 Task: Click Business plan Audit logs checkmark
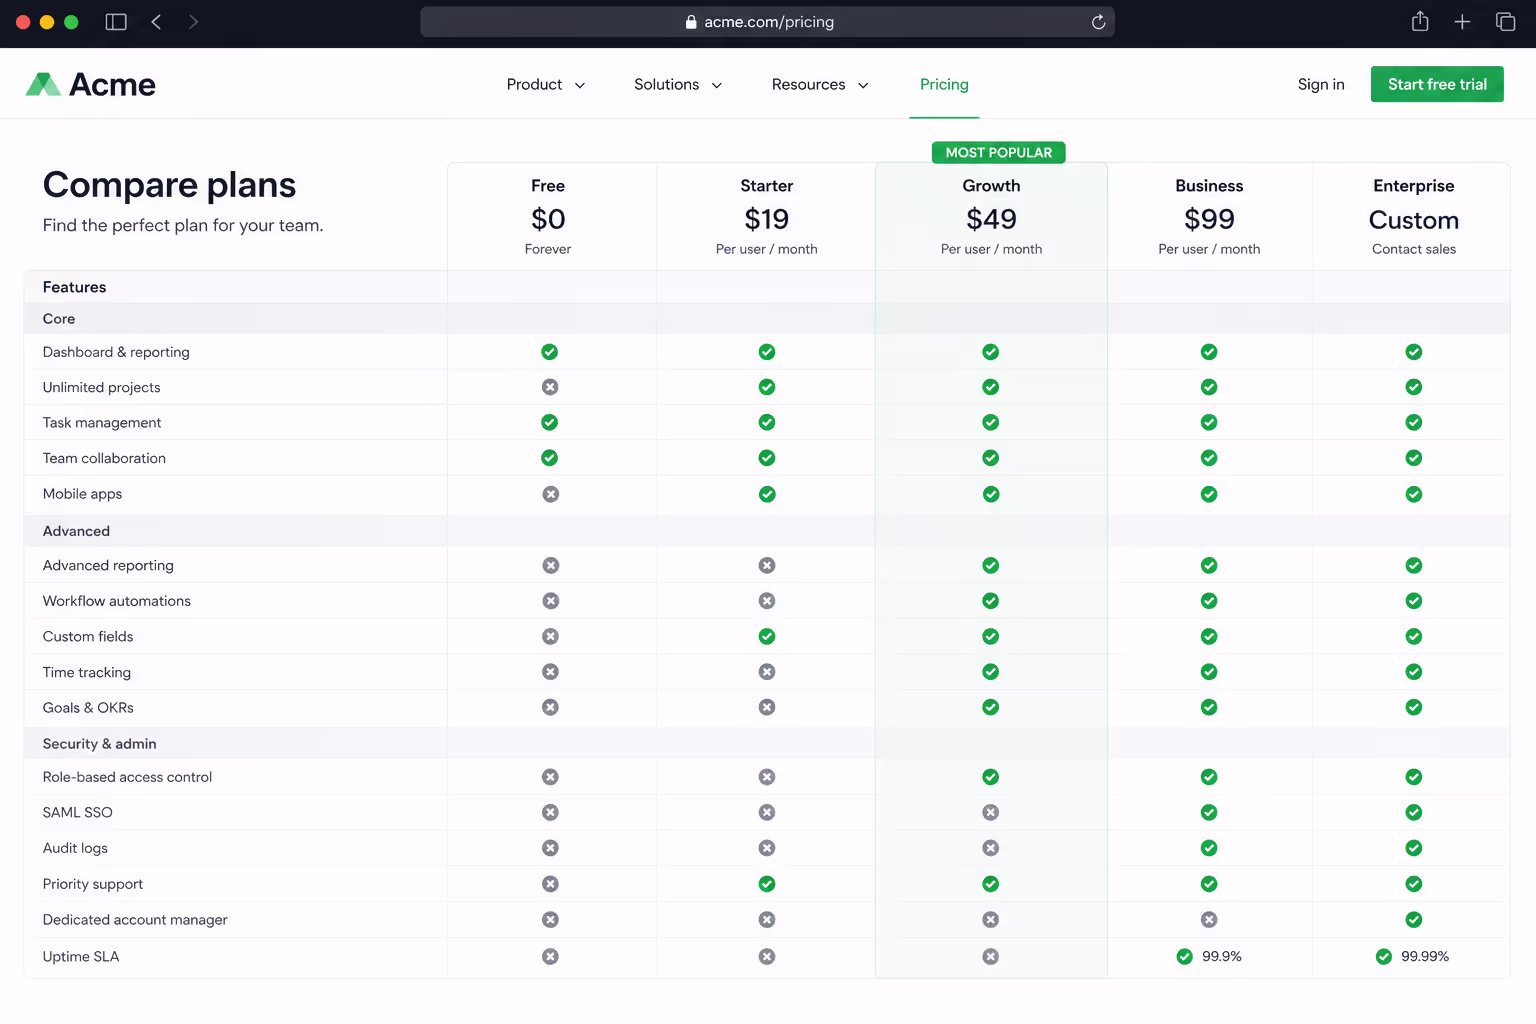[x=1209, y=848]
